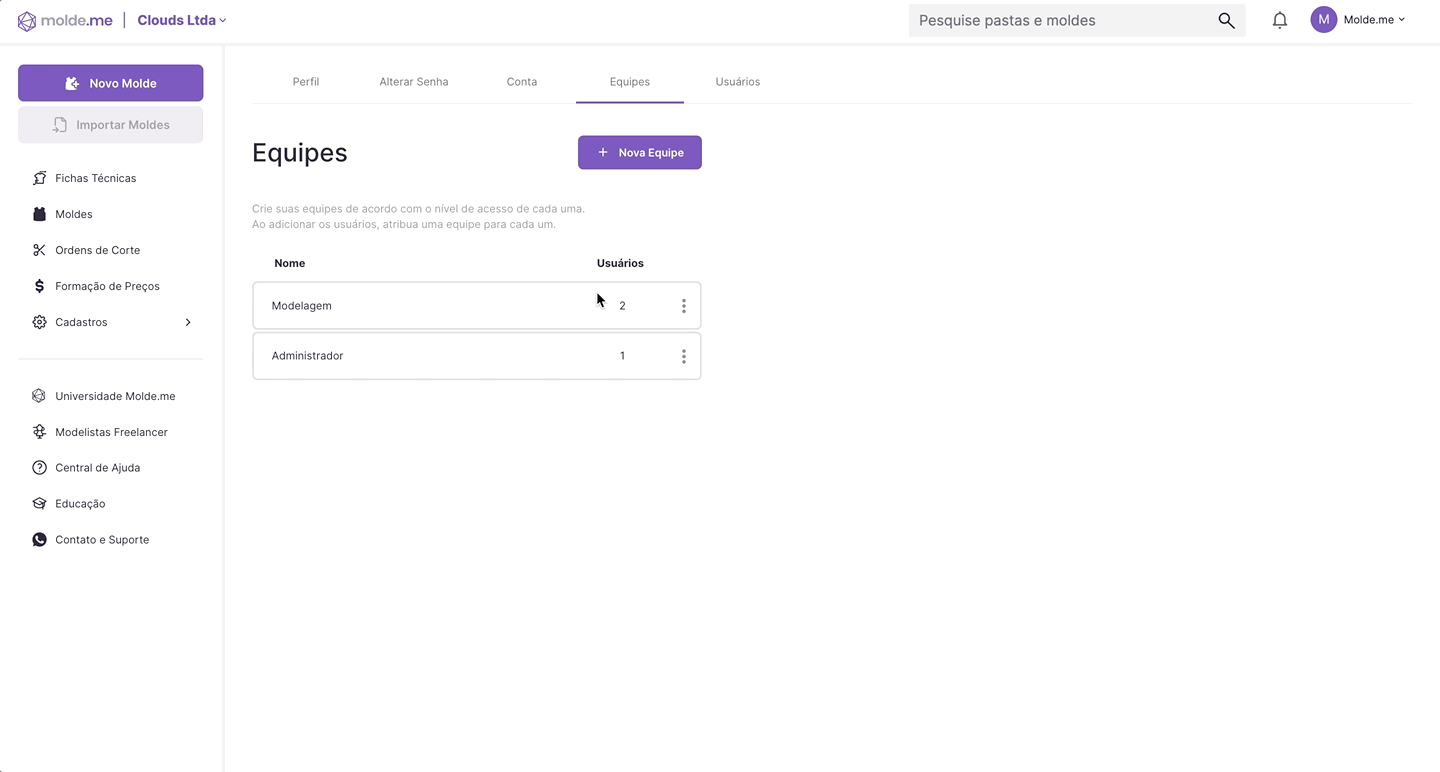Open Contato e Suporte WhatsApp link
The image size is (1440, 772).
(x=101, y=540)
